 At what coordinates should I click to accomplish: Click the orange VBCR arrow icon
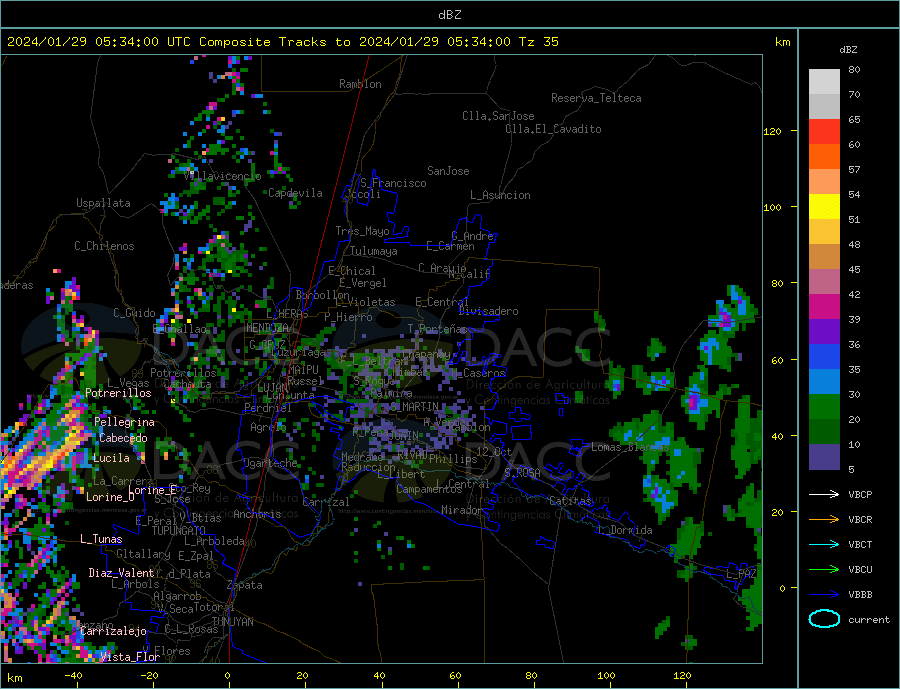(824, 520)
